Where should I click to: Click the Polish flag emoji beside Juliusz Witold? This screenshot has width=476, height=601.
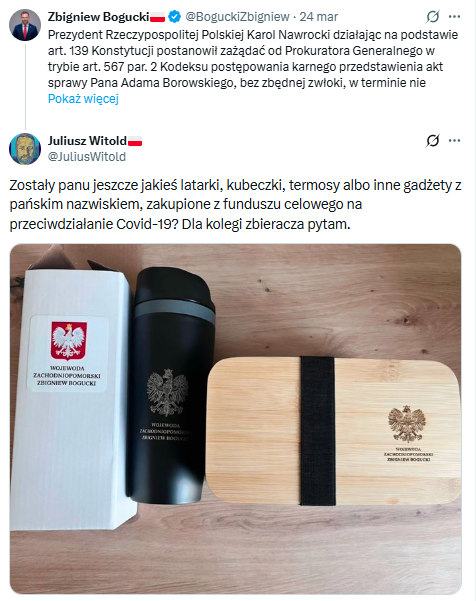135,141
